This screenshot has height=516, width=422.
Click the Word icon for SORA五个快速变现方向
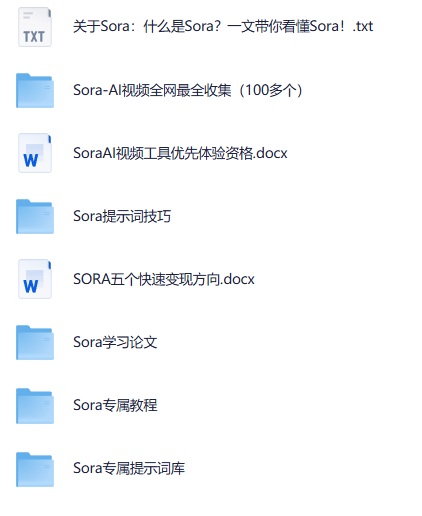(x=35, y=279)
